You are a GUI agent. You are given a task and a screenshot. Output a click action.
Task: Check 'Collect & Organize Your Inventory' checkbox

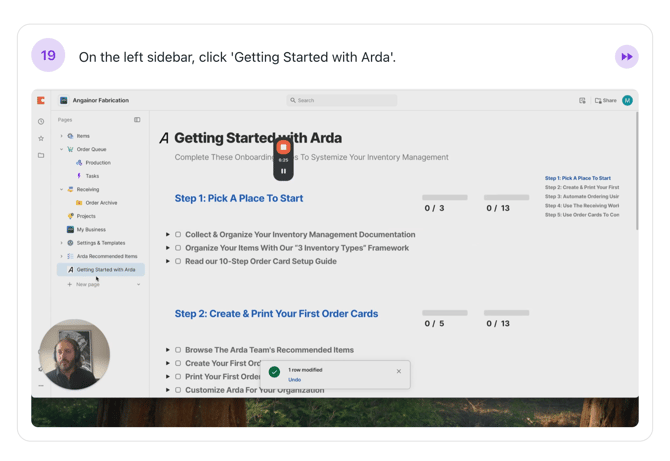(x=178, y=235)
